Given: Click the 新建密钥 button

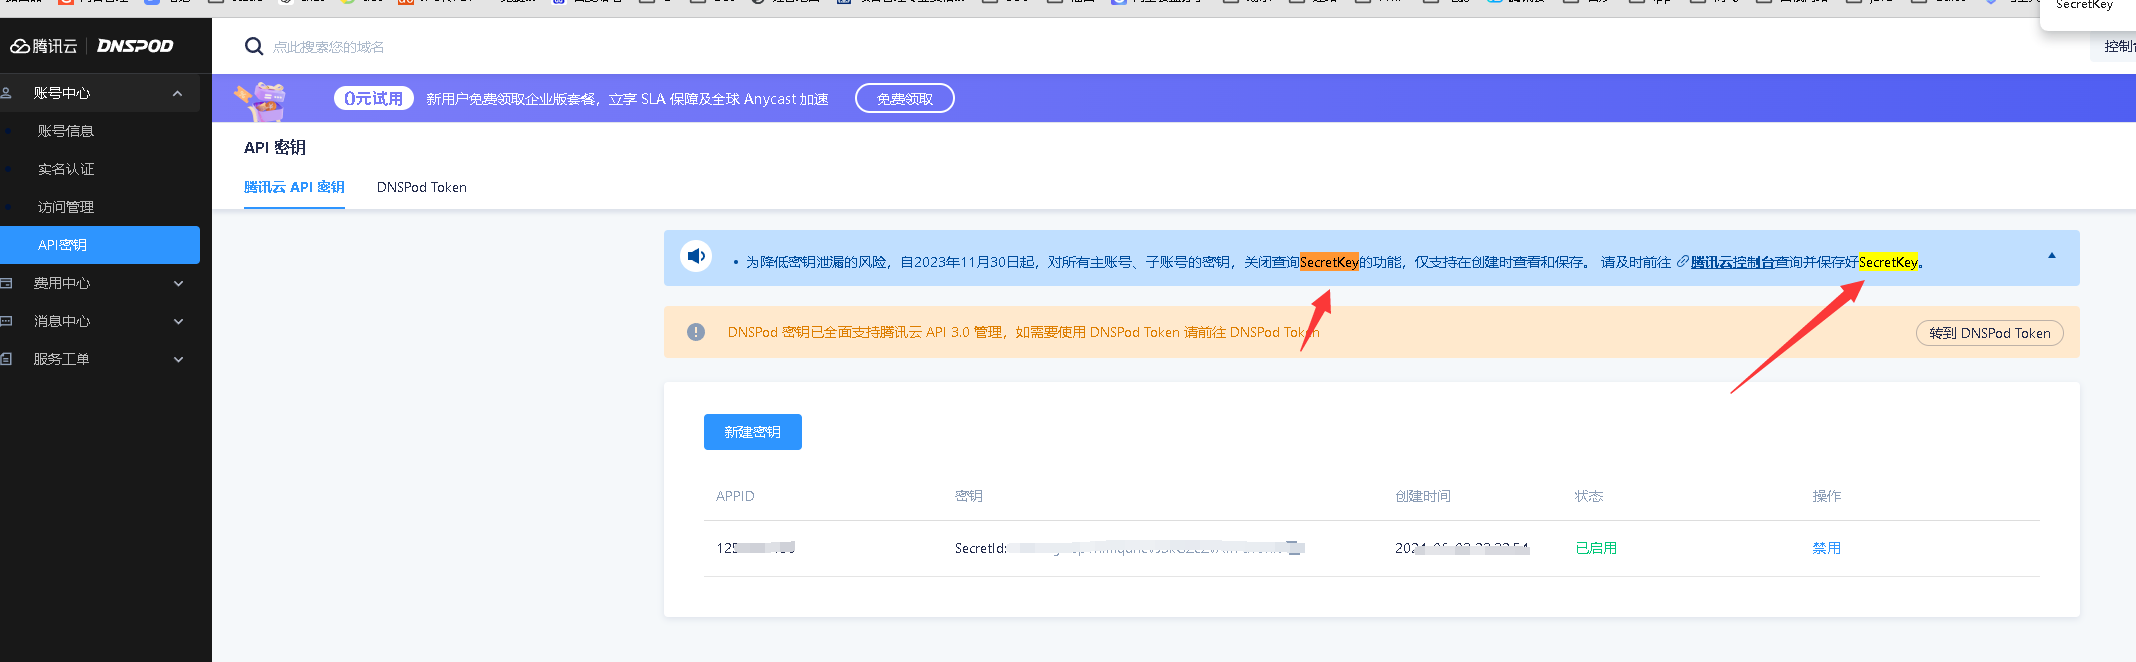Looking at the screenshot, I should coord(753,432).
